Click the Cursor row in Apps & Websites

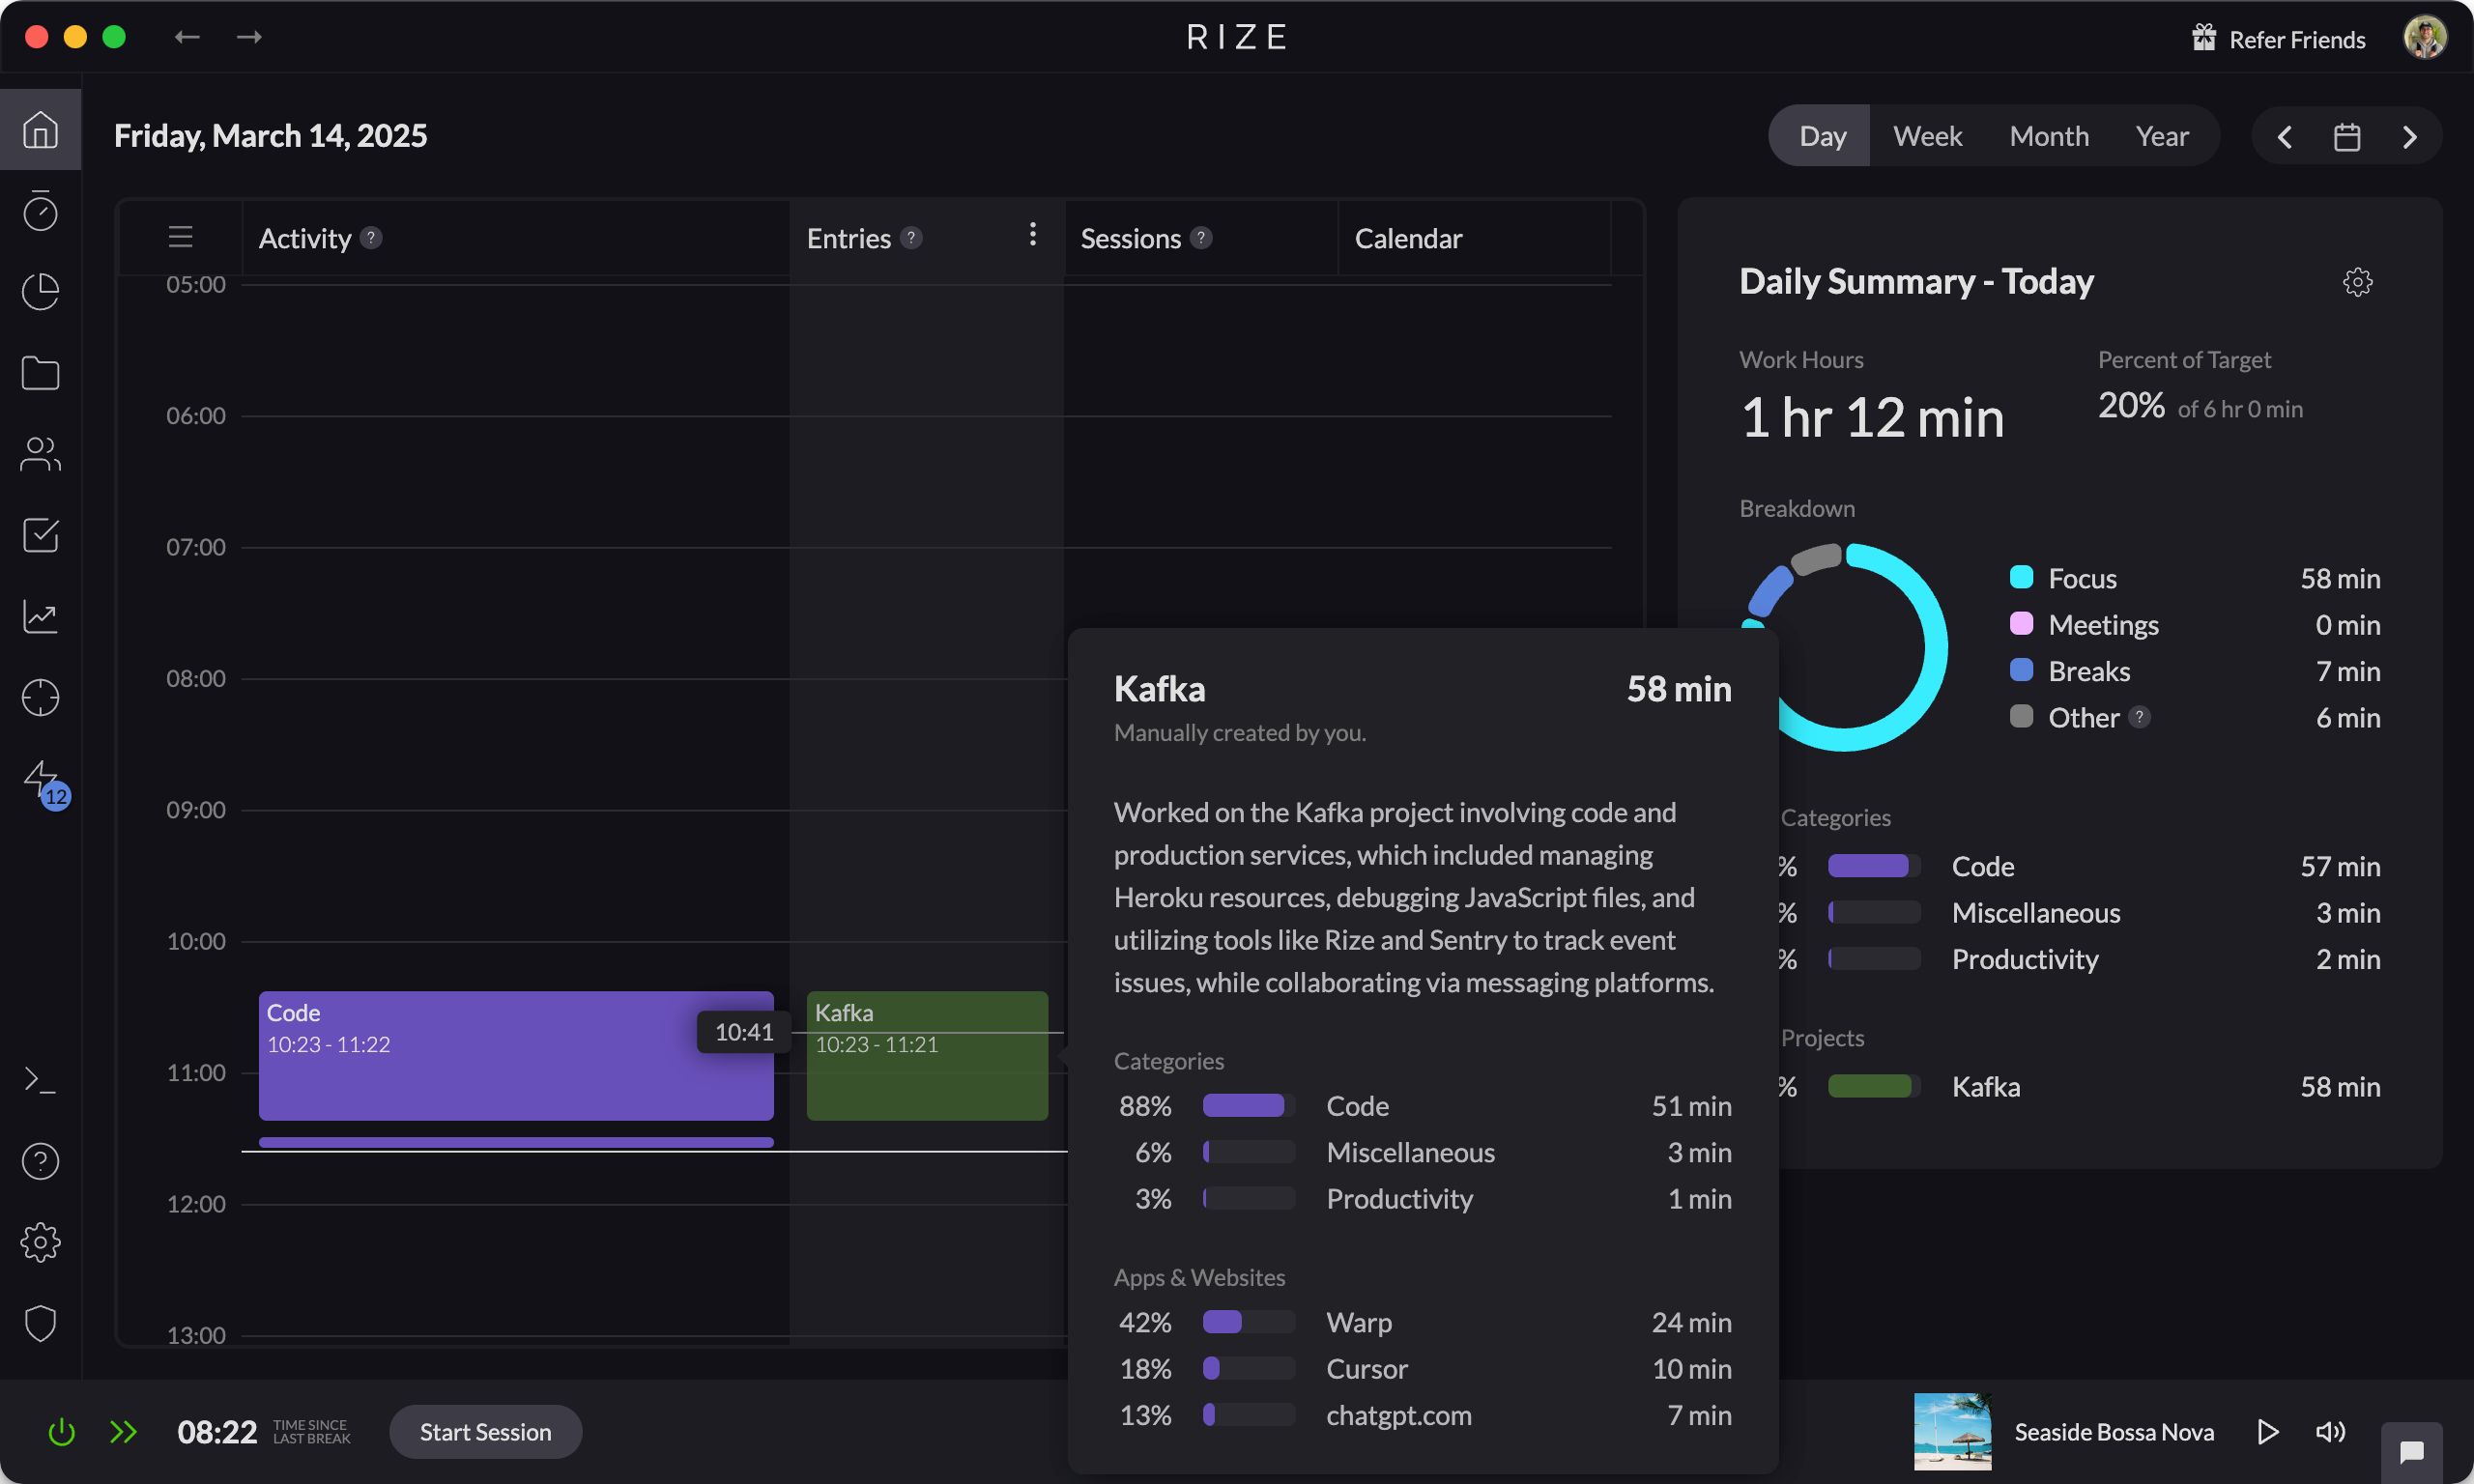1422,1368
